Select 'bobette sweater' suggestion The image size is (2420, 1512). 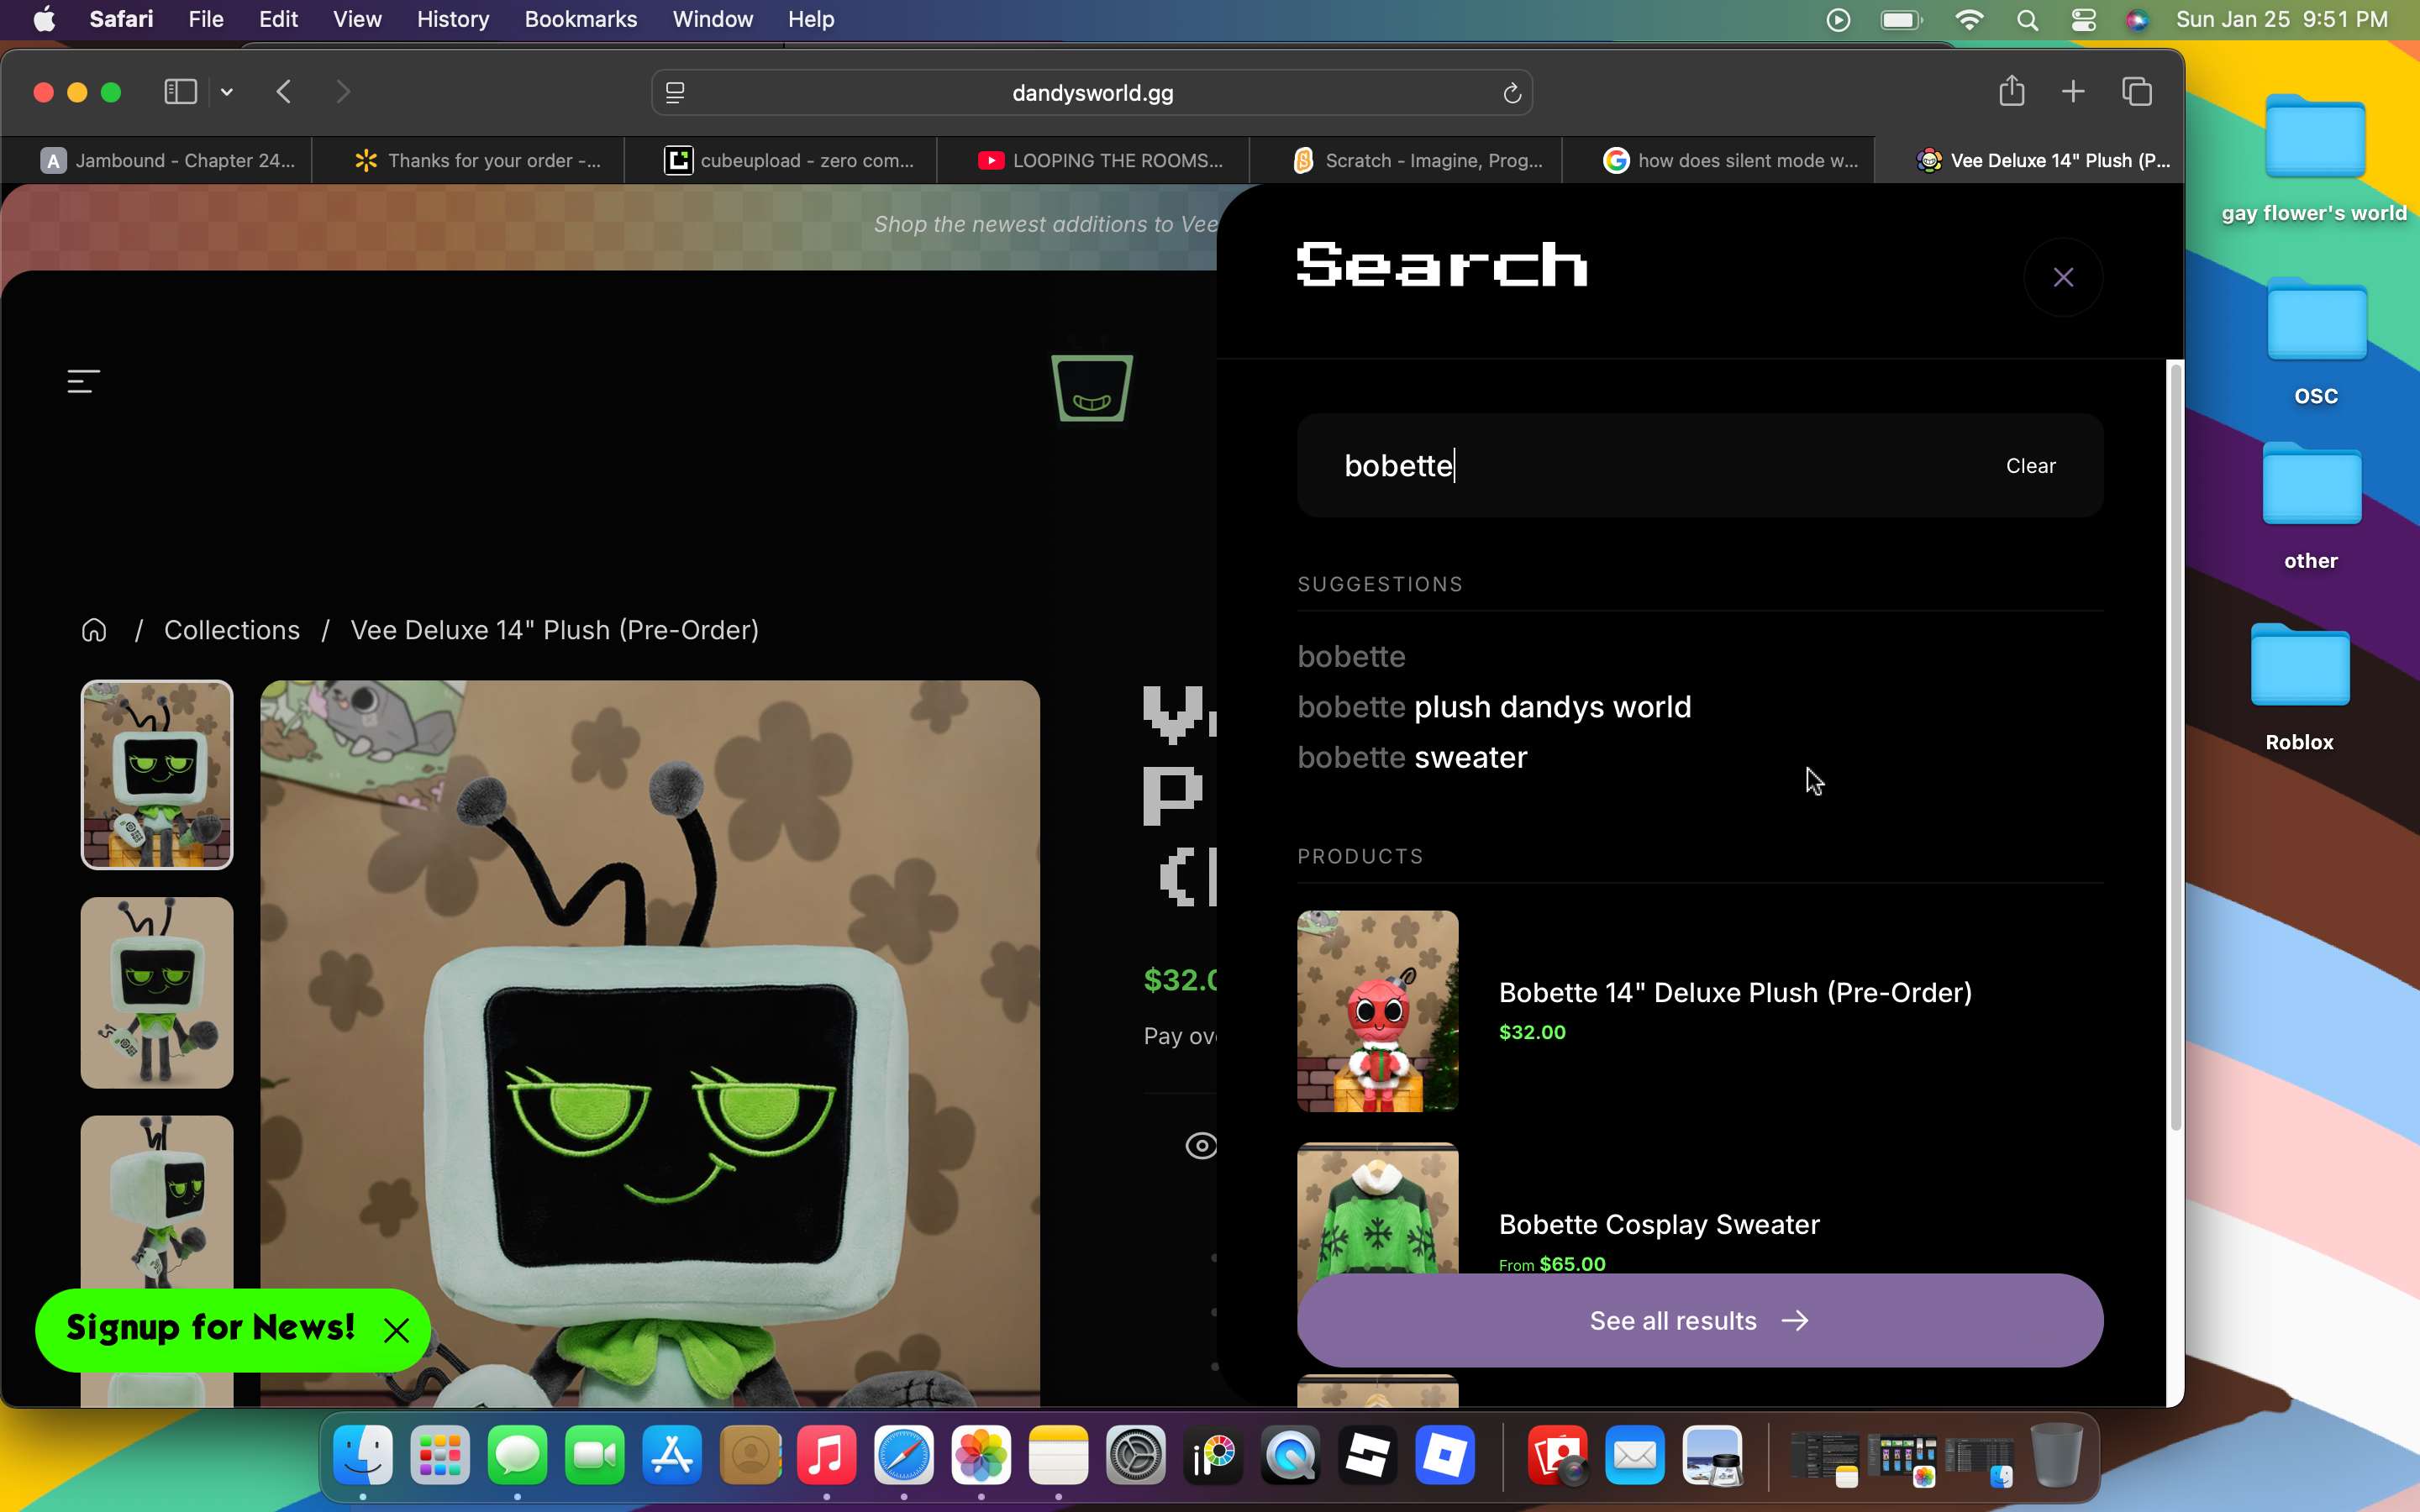tap(1412, 757)
